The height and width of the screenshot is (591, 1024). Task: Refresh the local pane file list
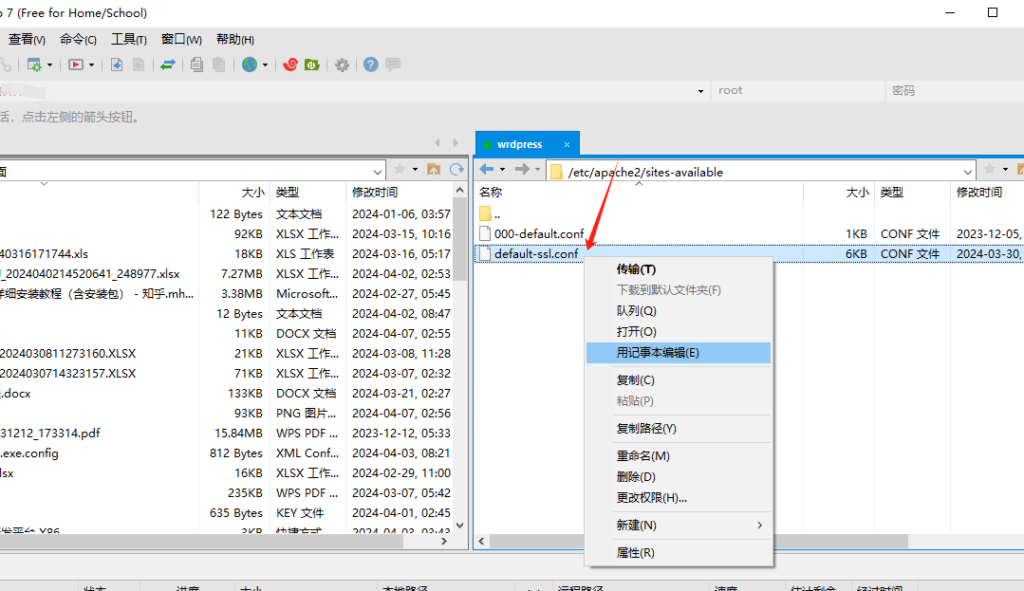(456, 170)
